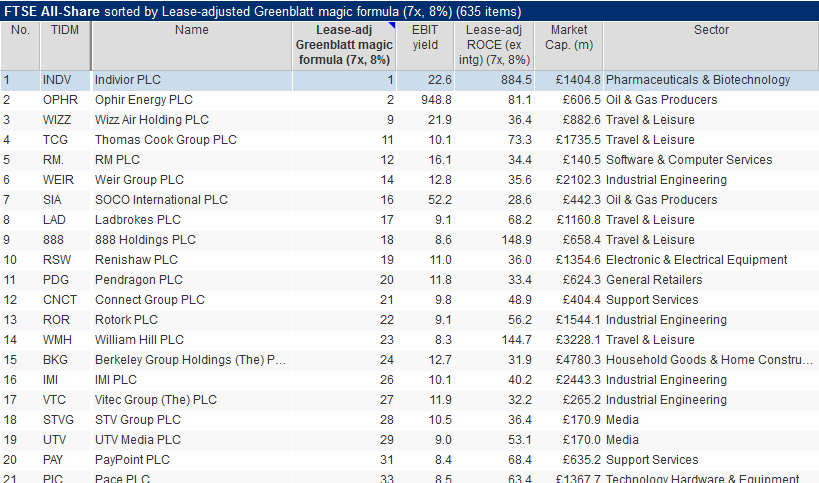This screenshot has height=483, width=819.
Task: Sort by the No. column header
Action: point(20,45)
